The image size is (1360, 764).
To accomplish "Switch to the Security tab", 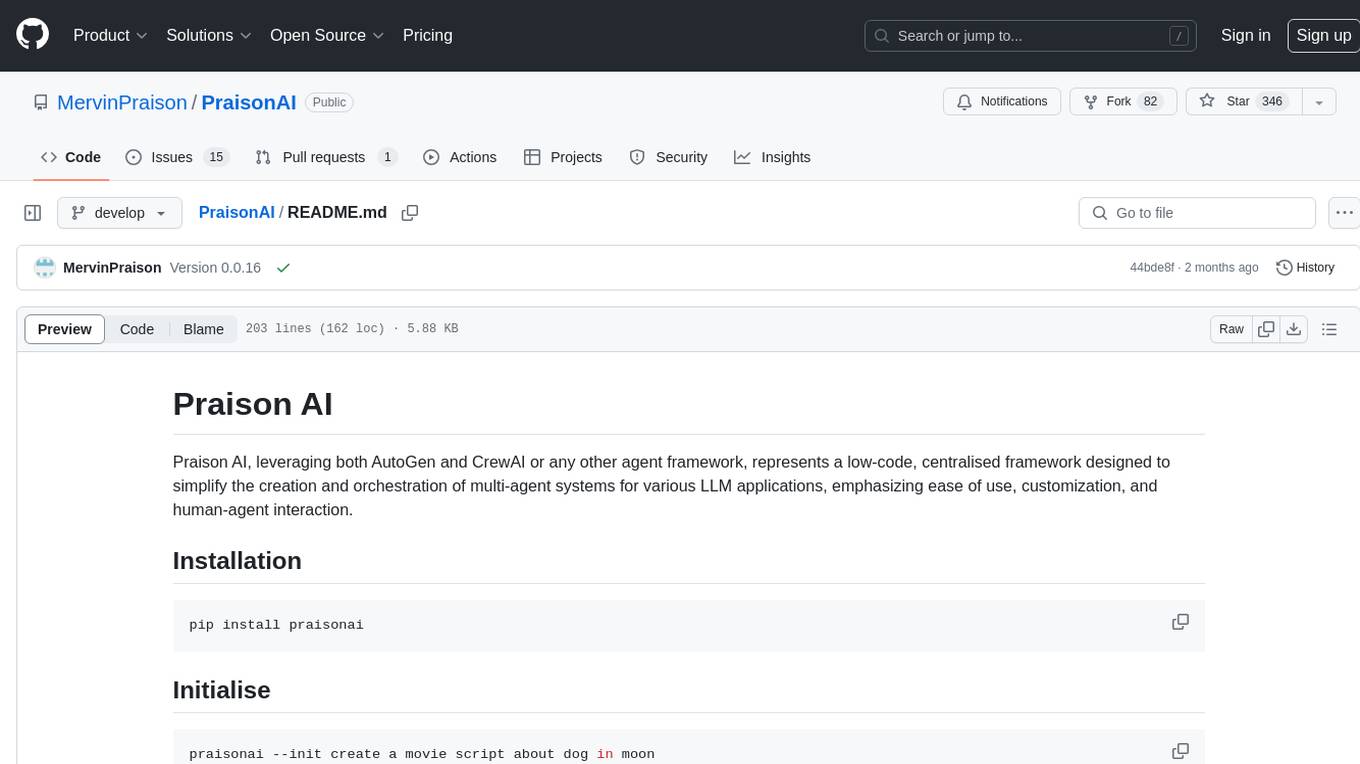I will tap(668, 157).
